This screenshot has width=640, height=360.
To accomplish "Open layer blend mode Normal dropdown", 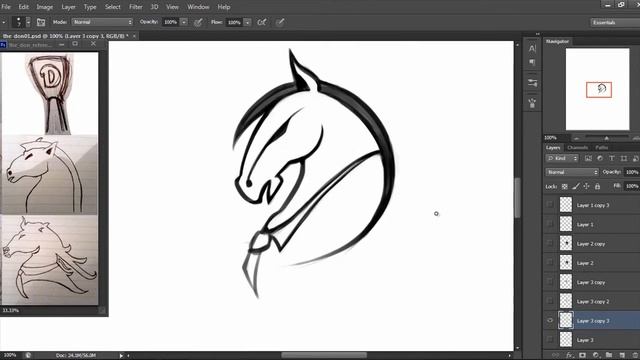I will (x=572, y=172).
